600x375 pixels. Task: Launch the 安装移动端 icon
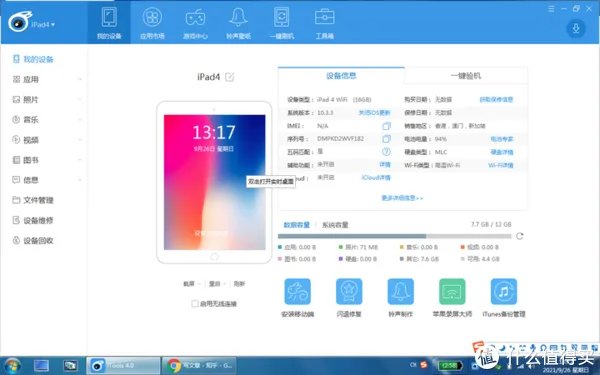tap(297, 292)
